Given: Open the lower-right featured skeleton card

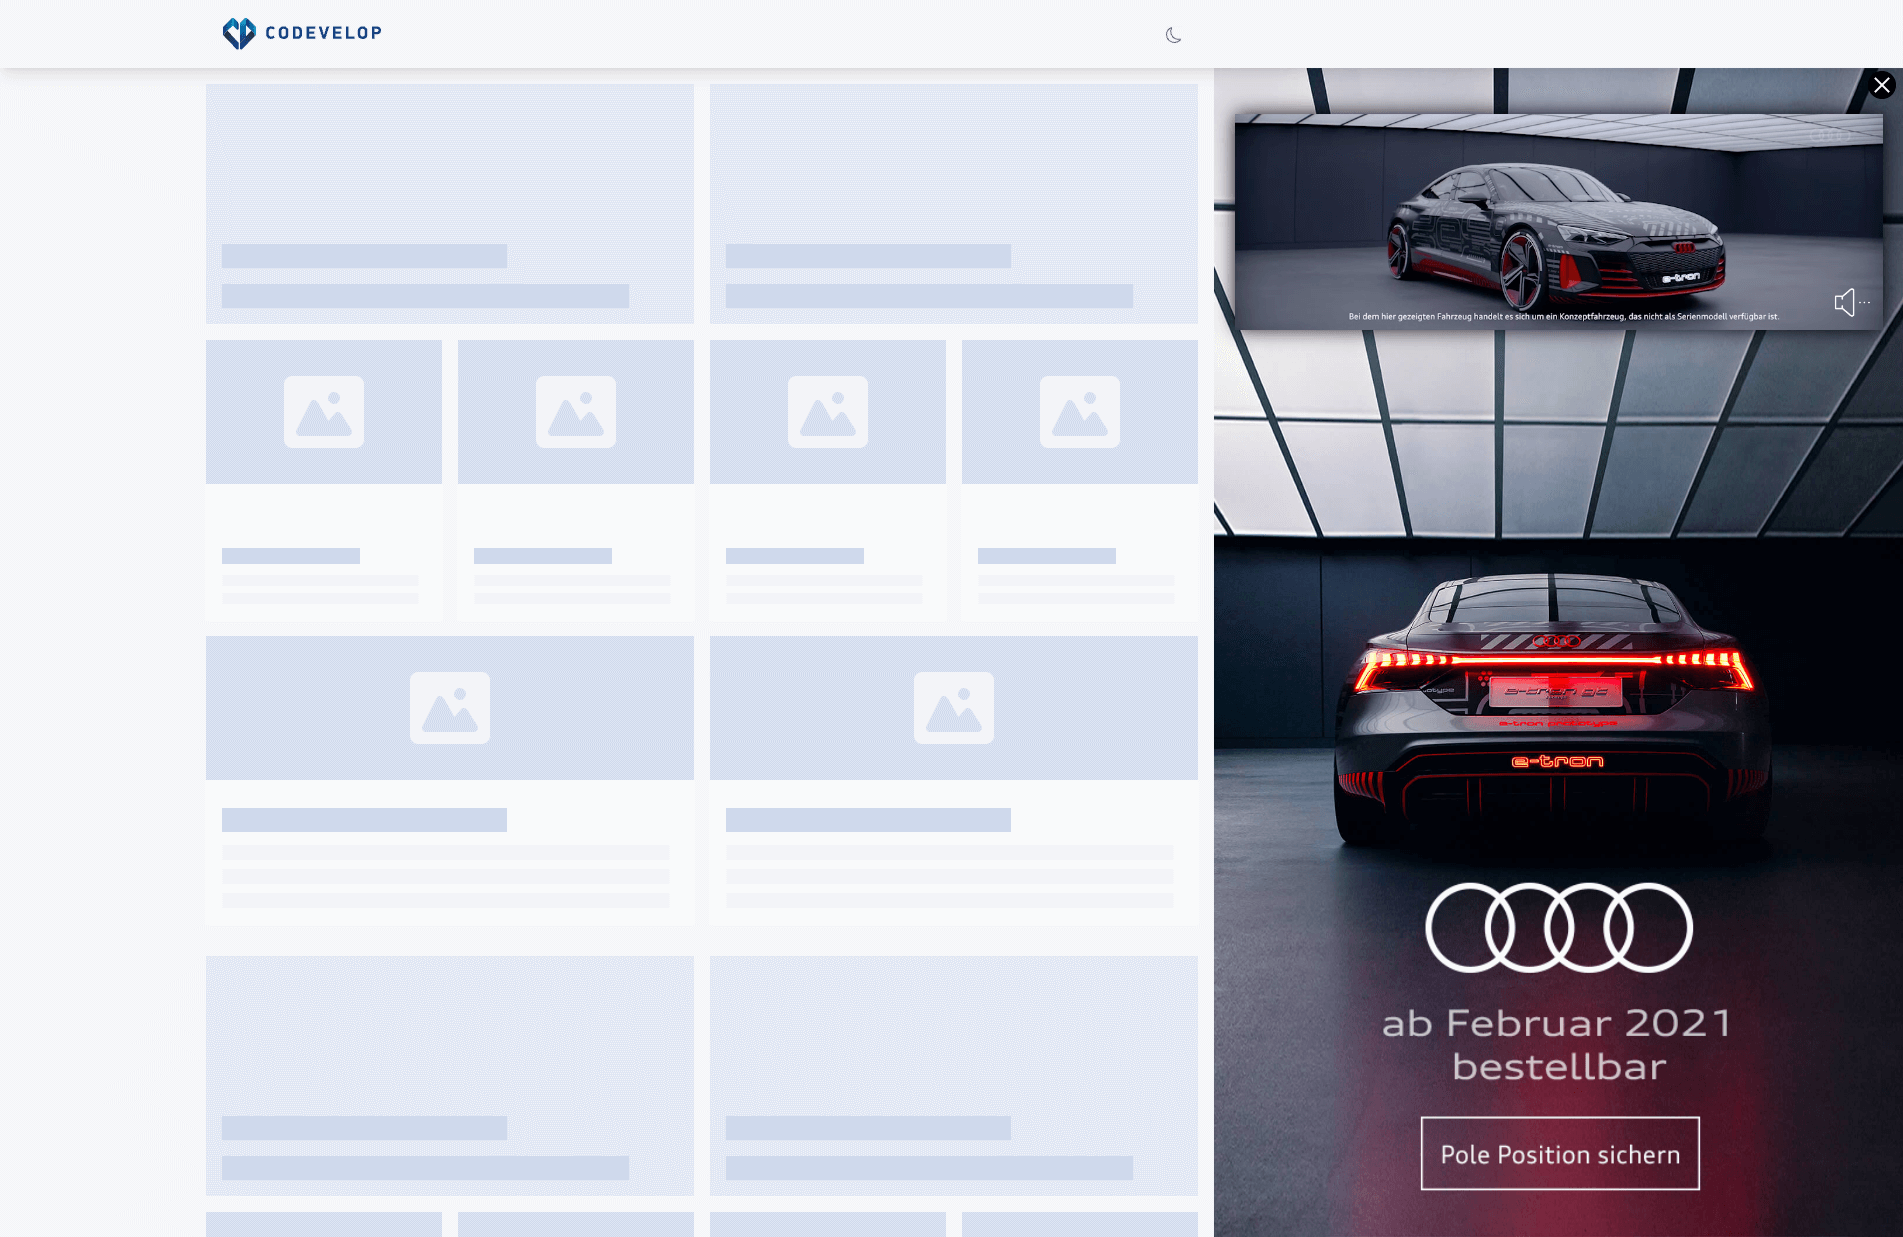Looking at the screenshot, I should pyautogui.click(x=954, y=1076).
